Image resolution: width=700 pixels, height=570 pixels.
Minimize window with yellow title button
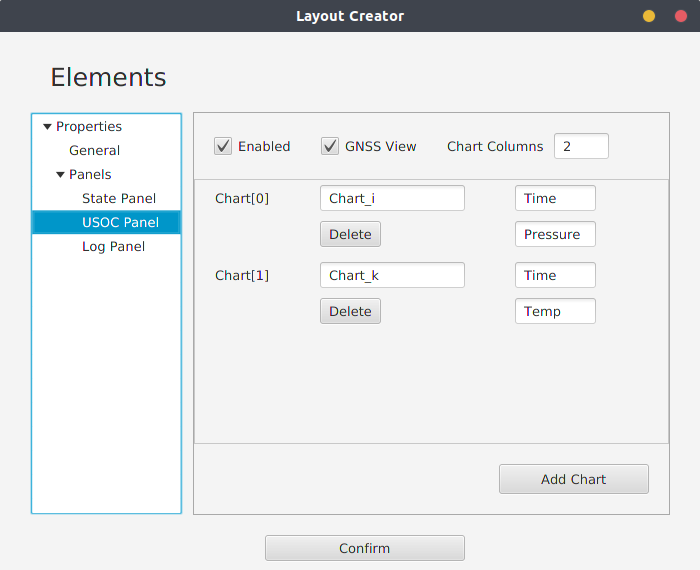(649, 16)
